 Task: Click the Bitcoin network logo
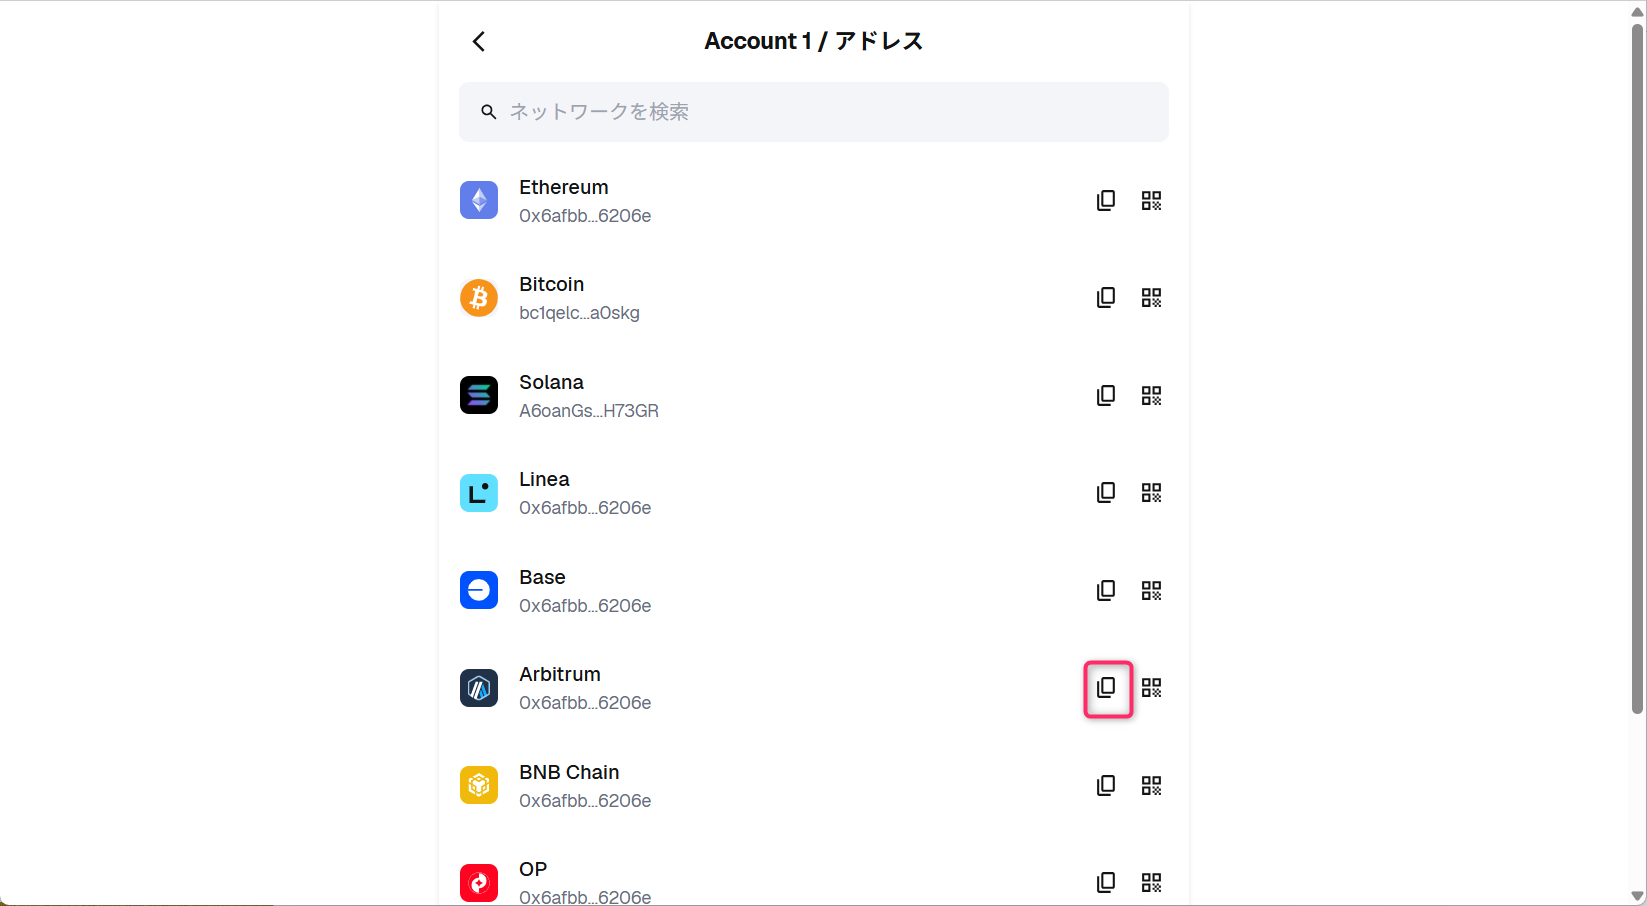click(x=479, y=298)
